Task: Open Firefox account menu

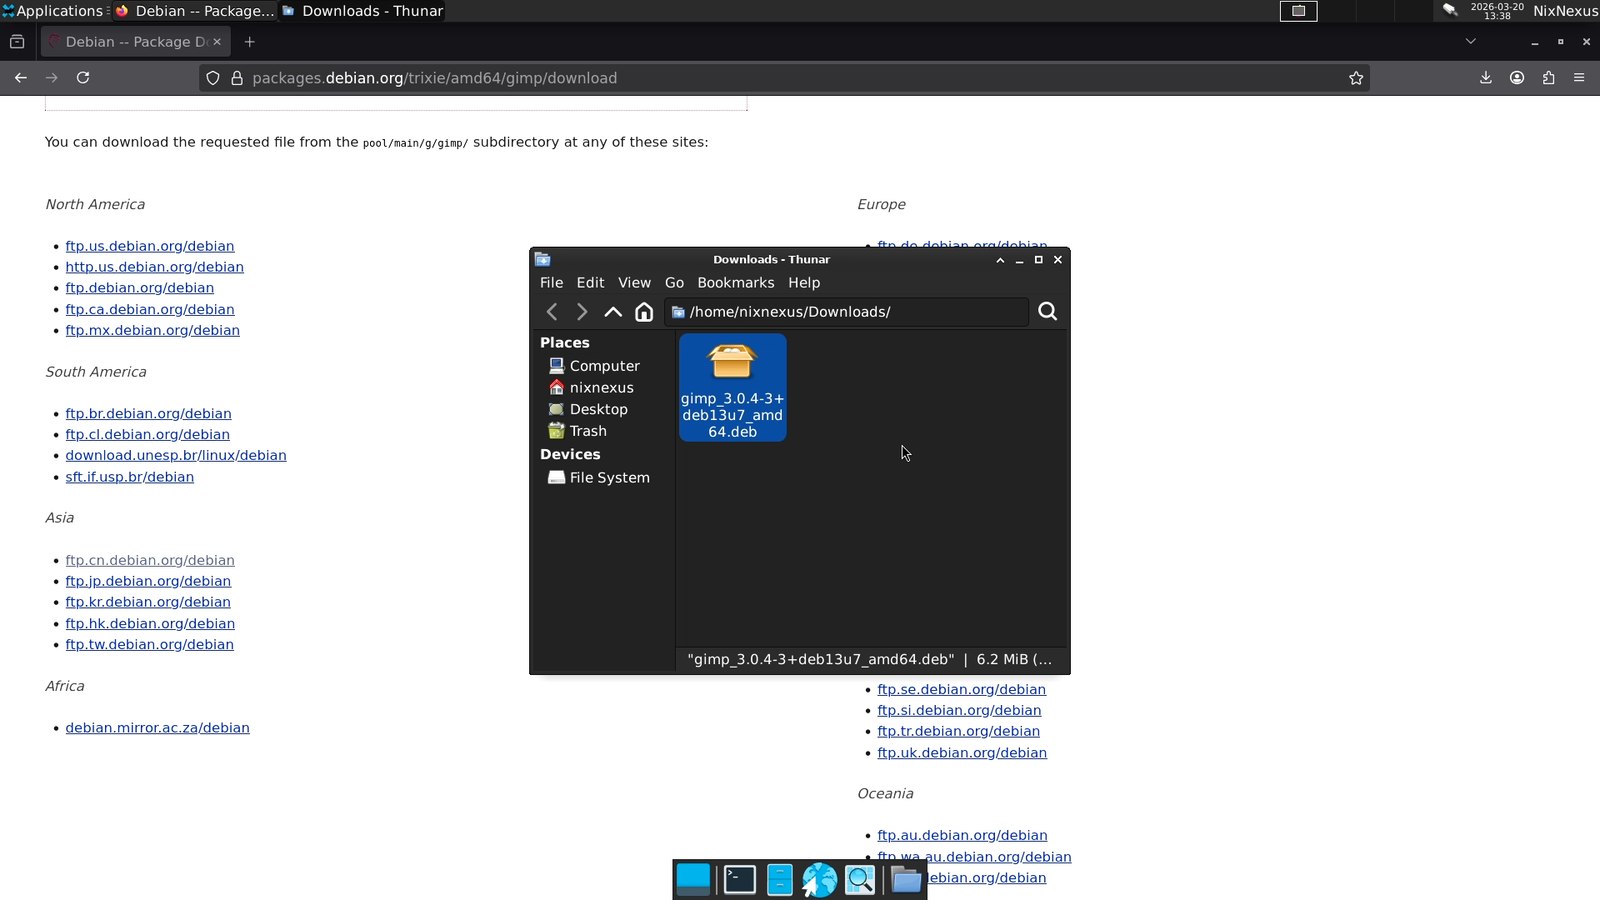Action: (1517, 78)
